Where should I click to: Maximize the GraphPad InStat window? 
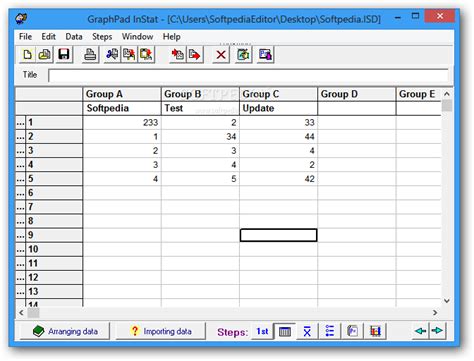point(415,16)
